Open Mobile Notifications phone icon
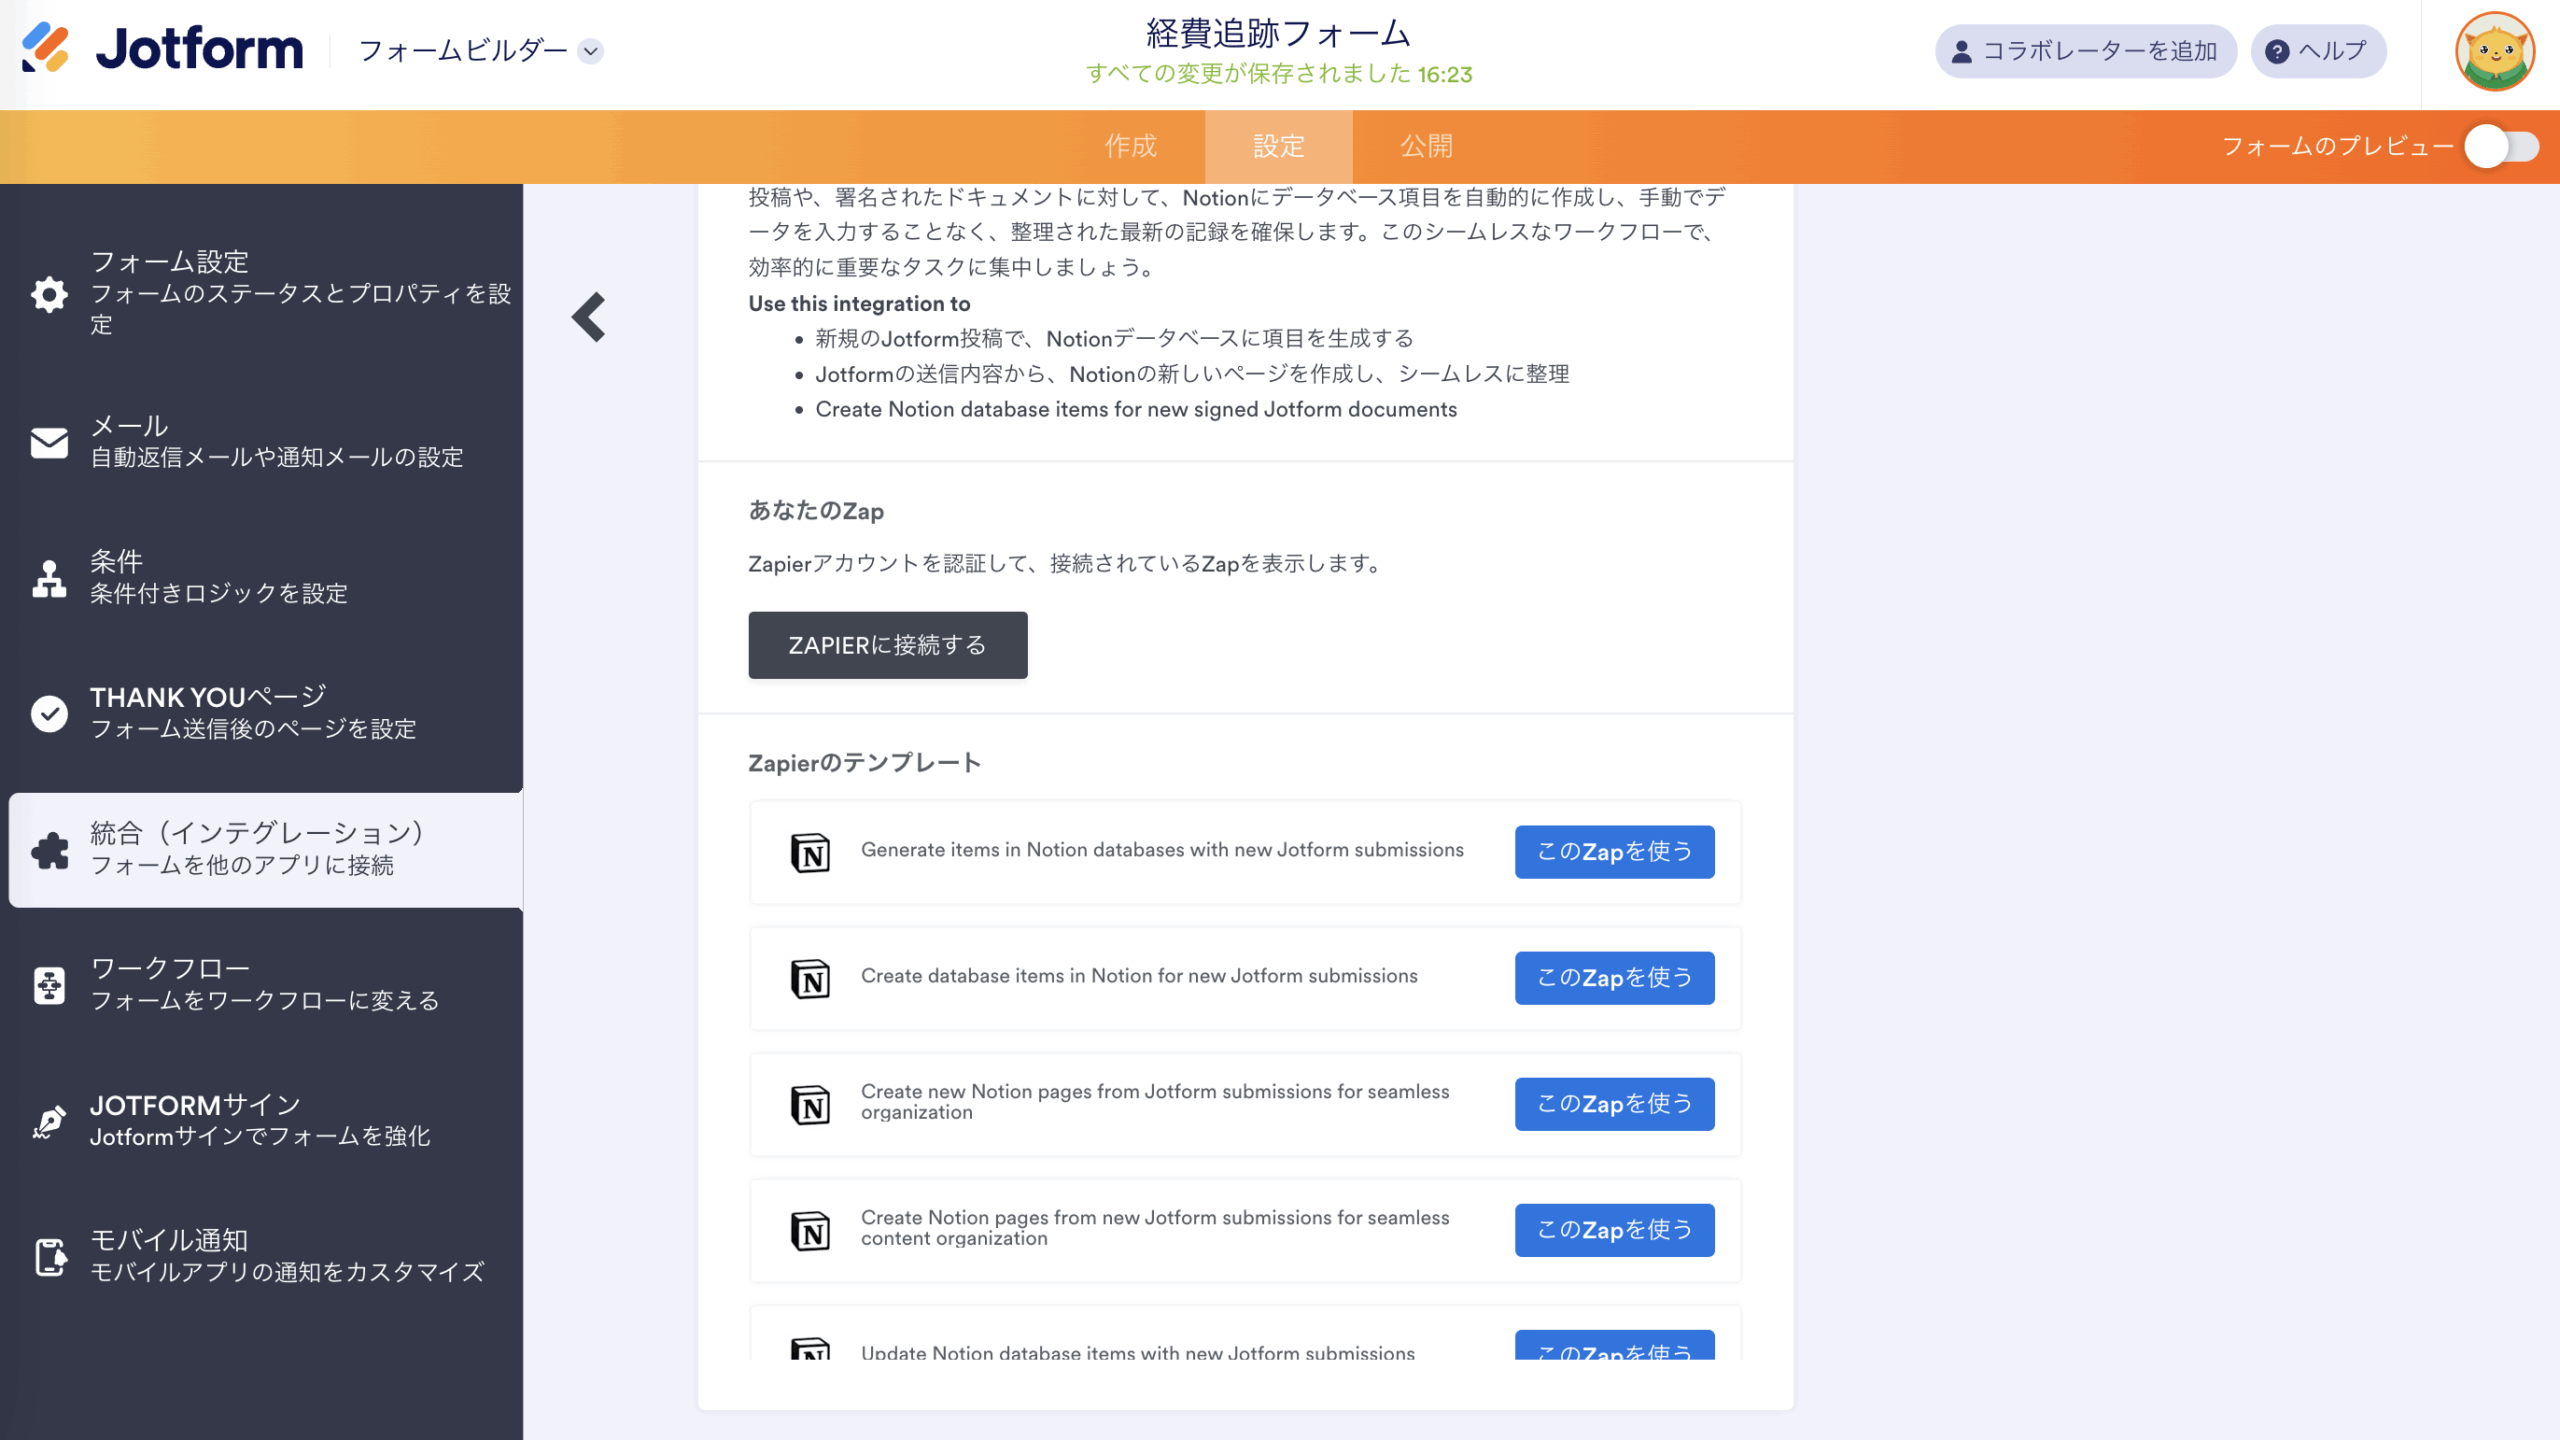Image resolution: width=2560 pixels, height=1440 pixels. point(49,1257)
